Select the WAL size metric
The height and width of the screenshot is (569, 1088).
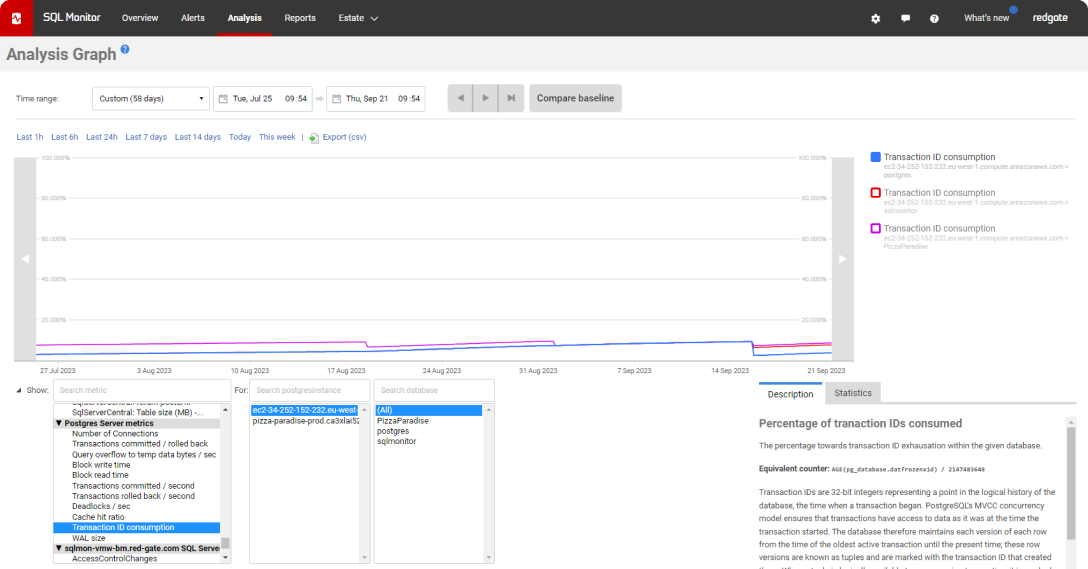pos(89,538)
